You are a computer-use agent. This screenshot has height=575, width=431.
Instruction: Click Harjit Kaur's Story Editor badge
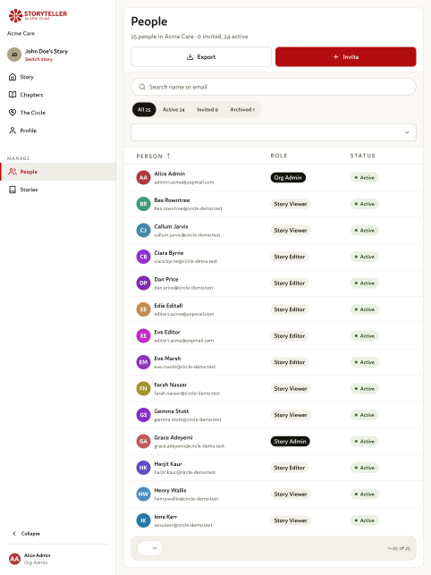(289, 468)
